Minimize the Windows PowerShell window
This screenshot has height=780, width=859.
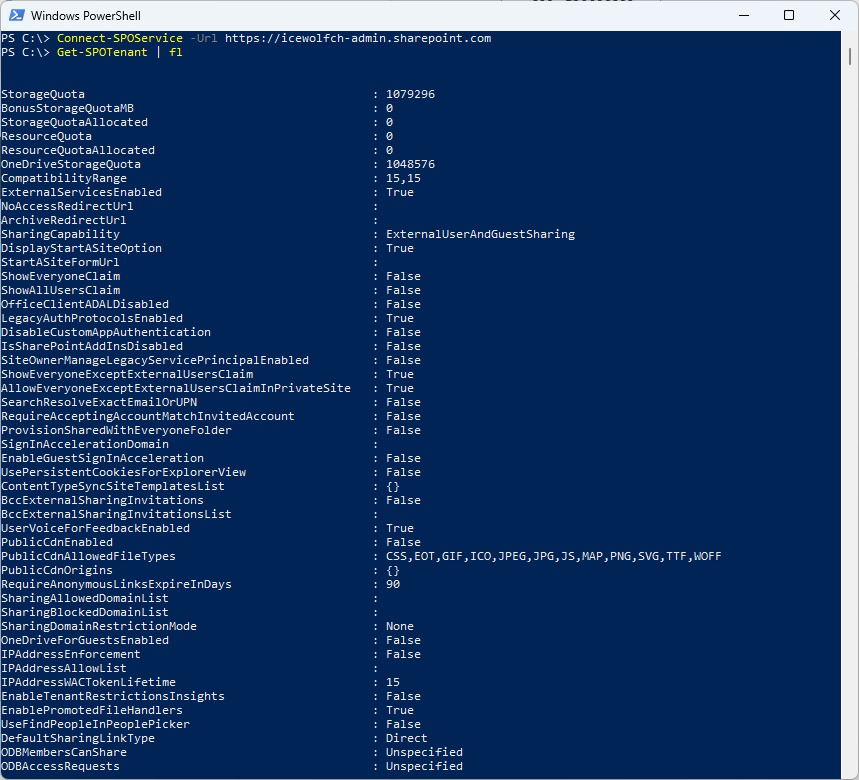(743, 15)
